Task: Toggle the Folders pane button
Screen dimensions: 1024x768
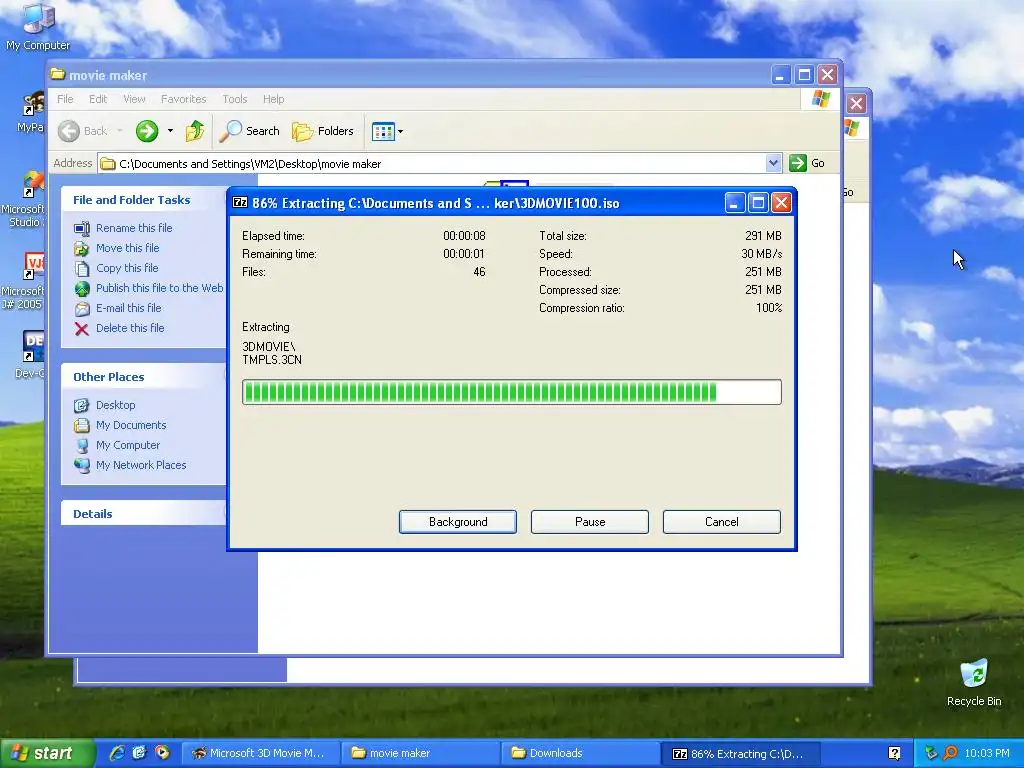Action: 323,131
